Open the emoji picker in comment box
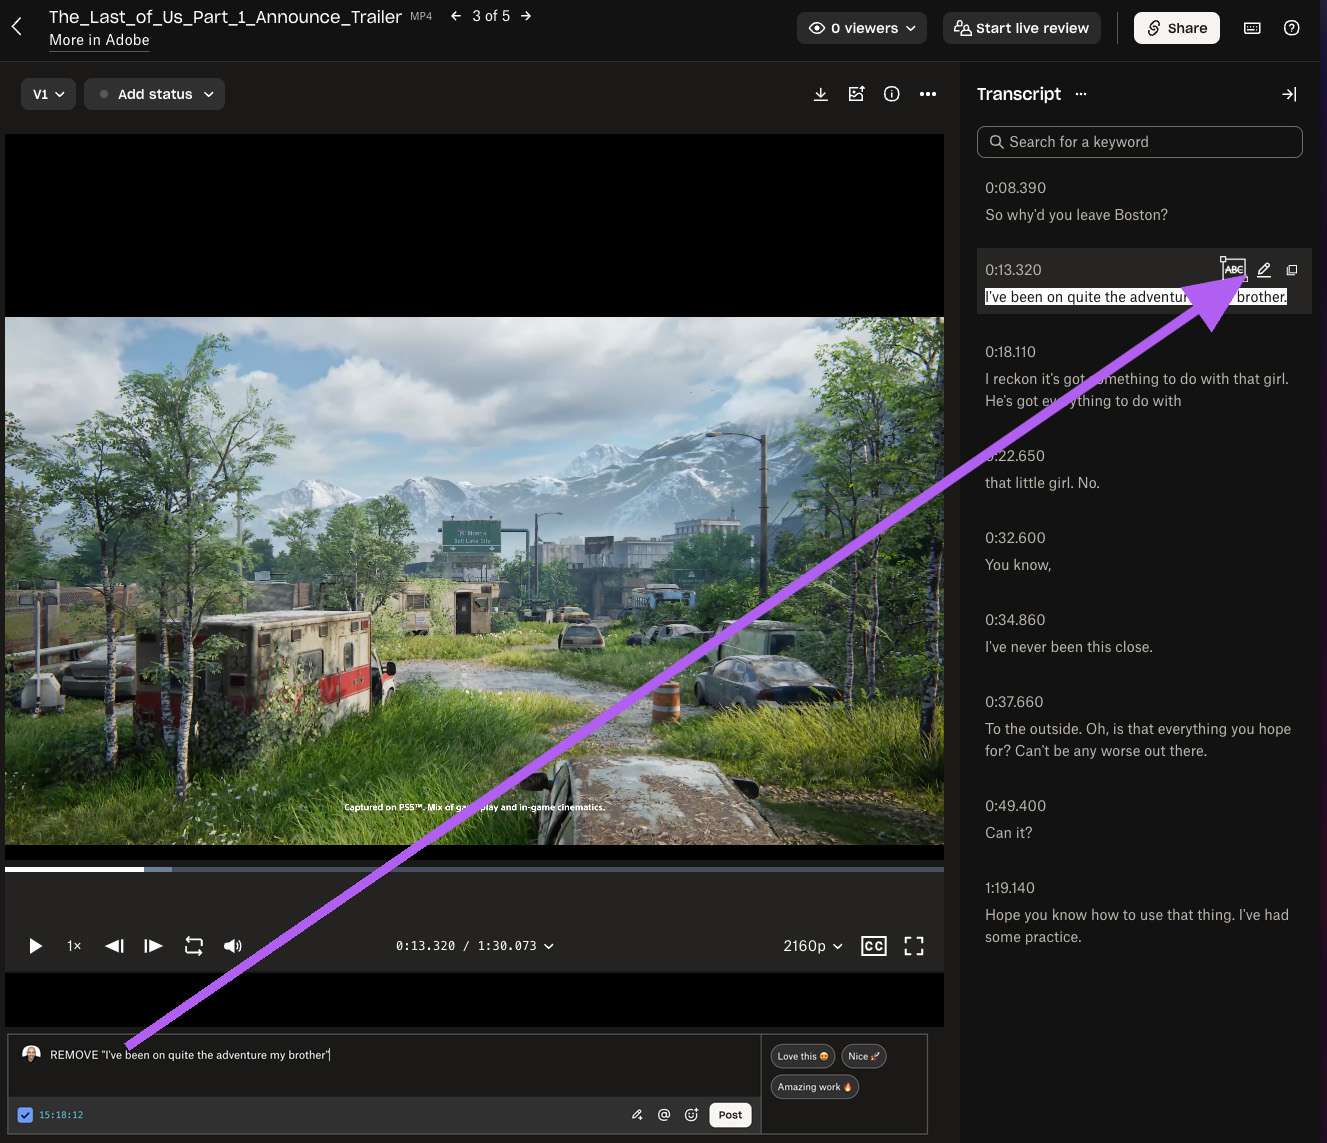This screenshot has width=1327, height=1143. coord(691,1115)
